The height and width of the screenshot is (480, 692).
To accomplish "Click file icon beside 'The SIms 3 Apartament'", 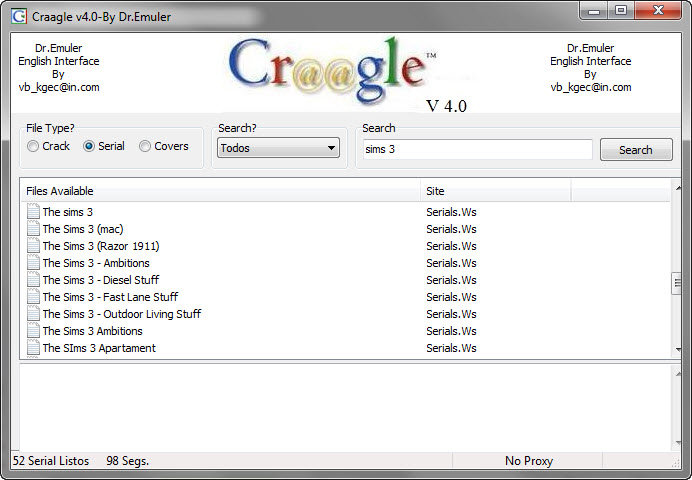I will tap(33, 348).
